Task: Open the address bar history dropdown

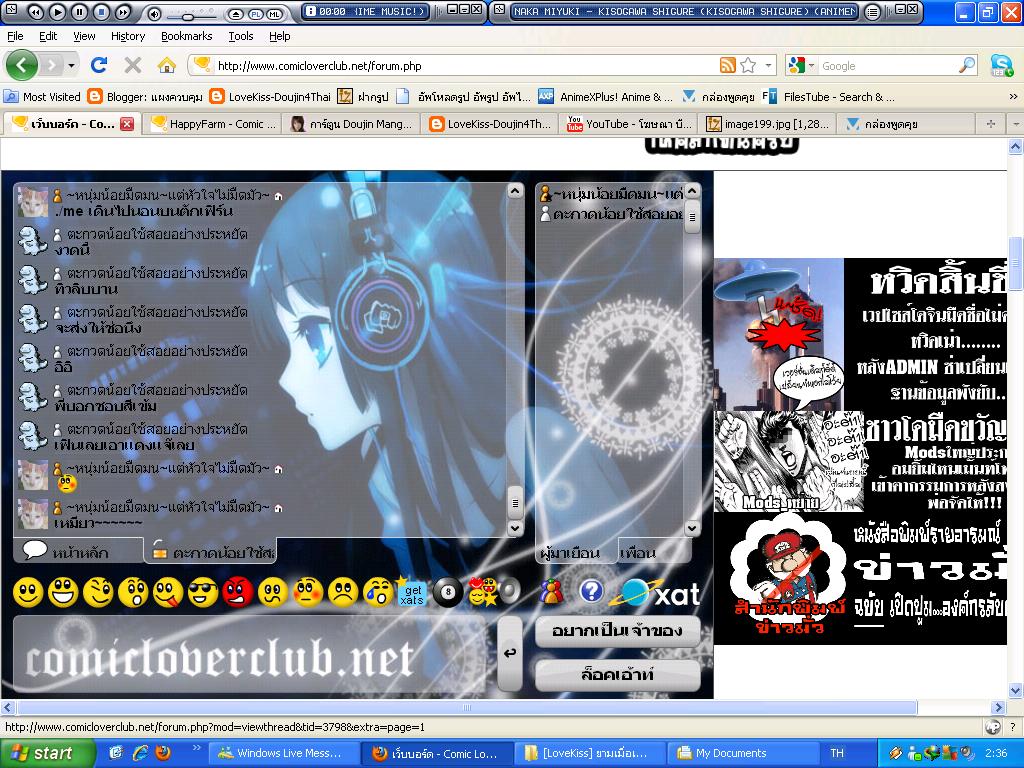Action: pos(768,65)
